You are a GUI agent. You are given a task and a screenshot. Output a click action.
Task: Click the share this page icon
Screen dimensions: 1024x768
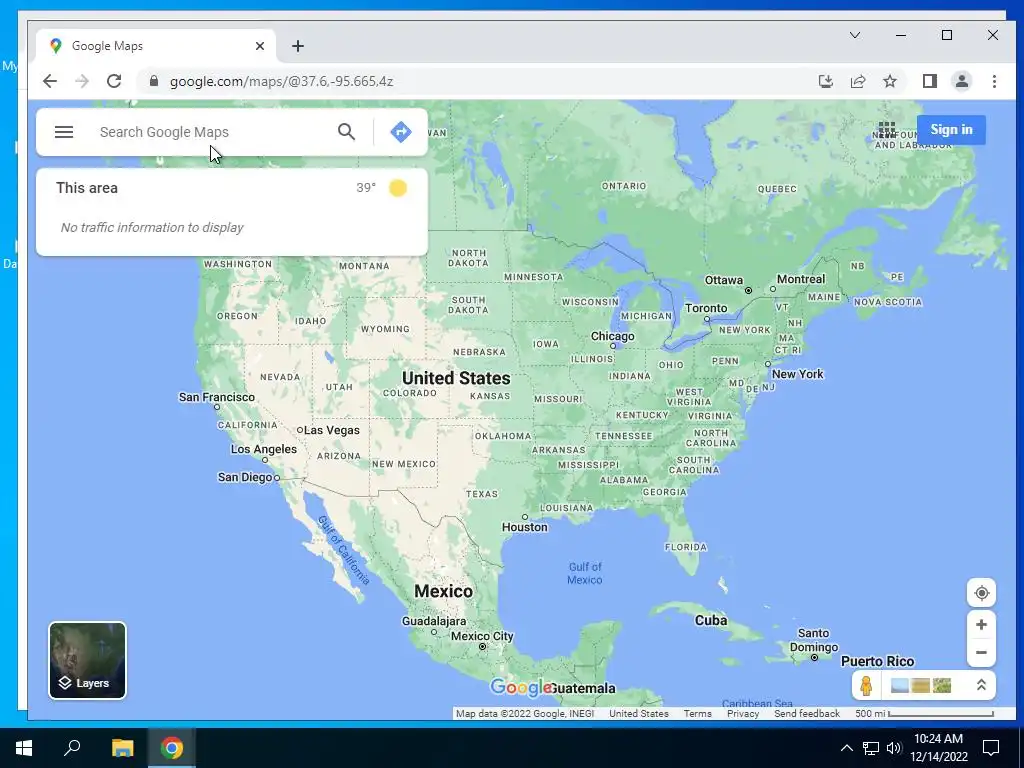click(x=857, y=81)
